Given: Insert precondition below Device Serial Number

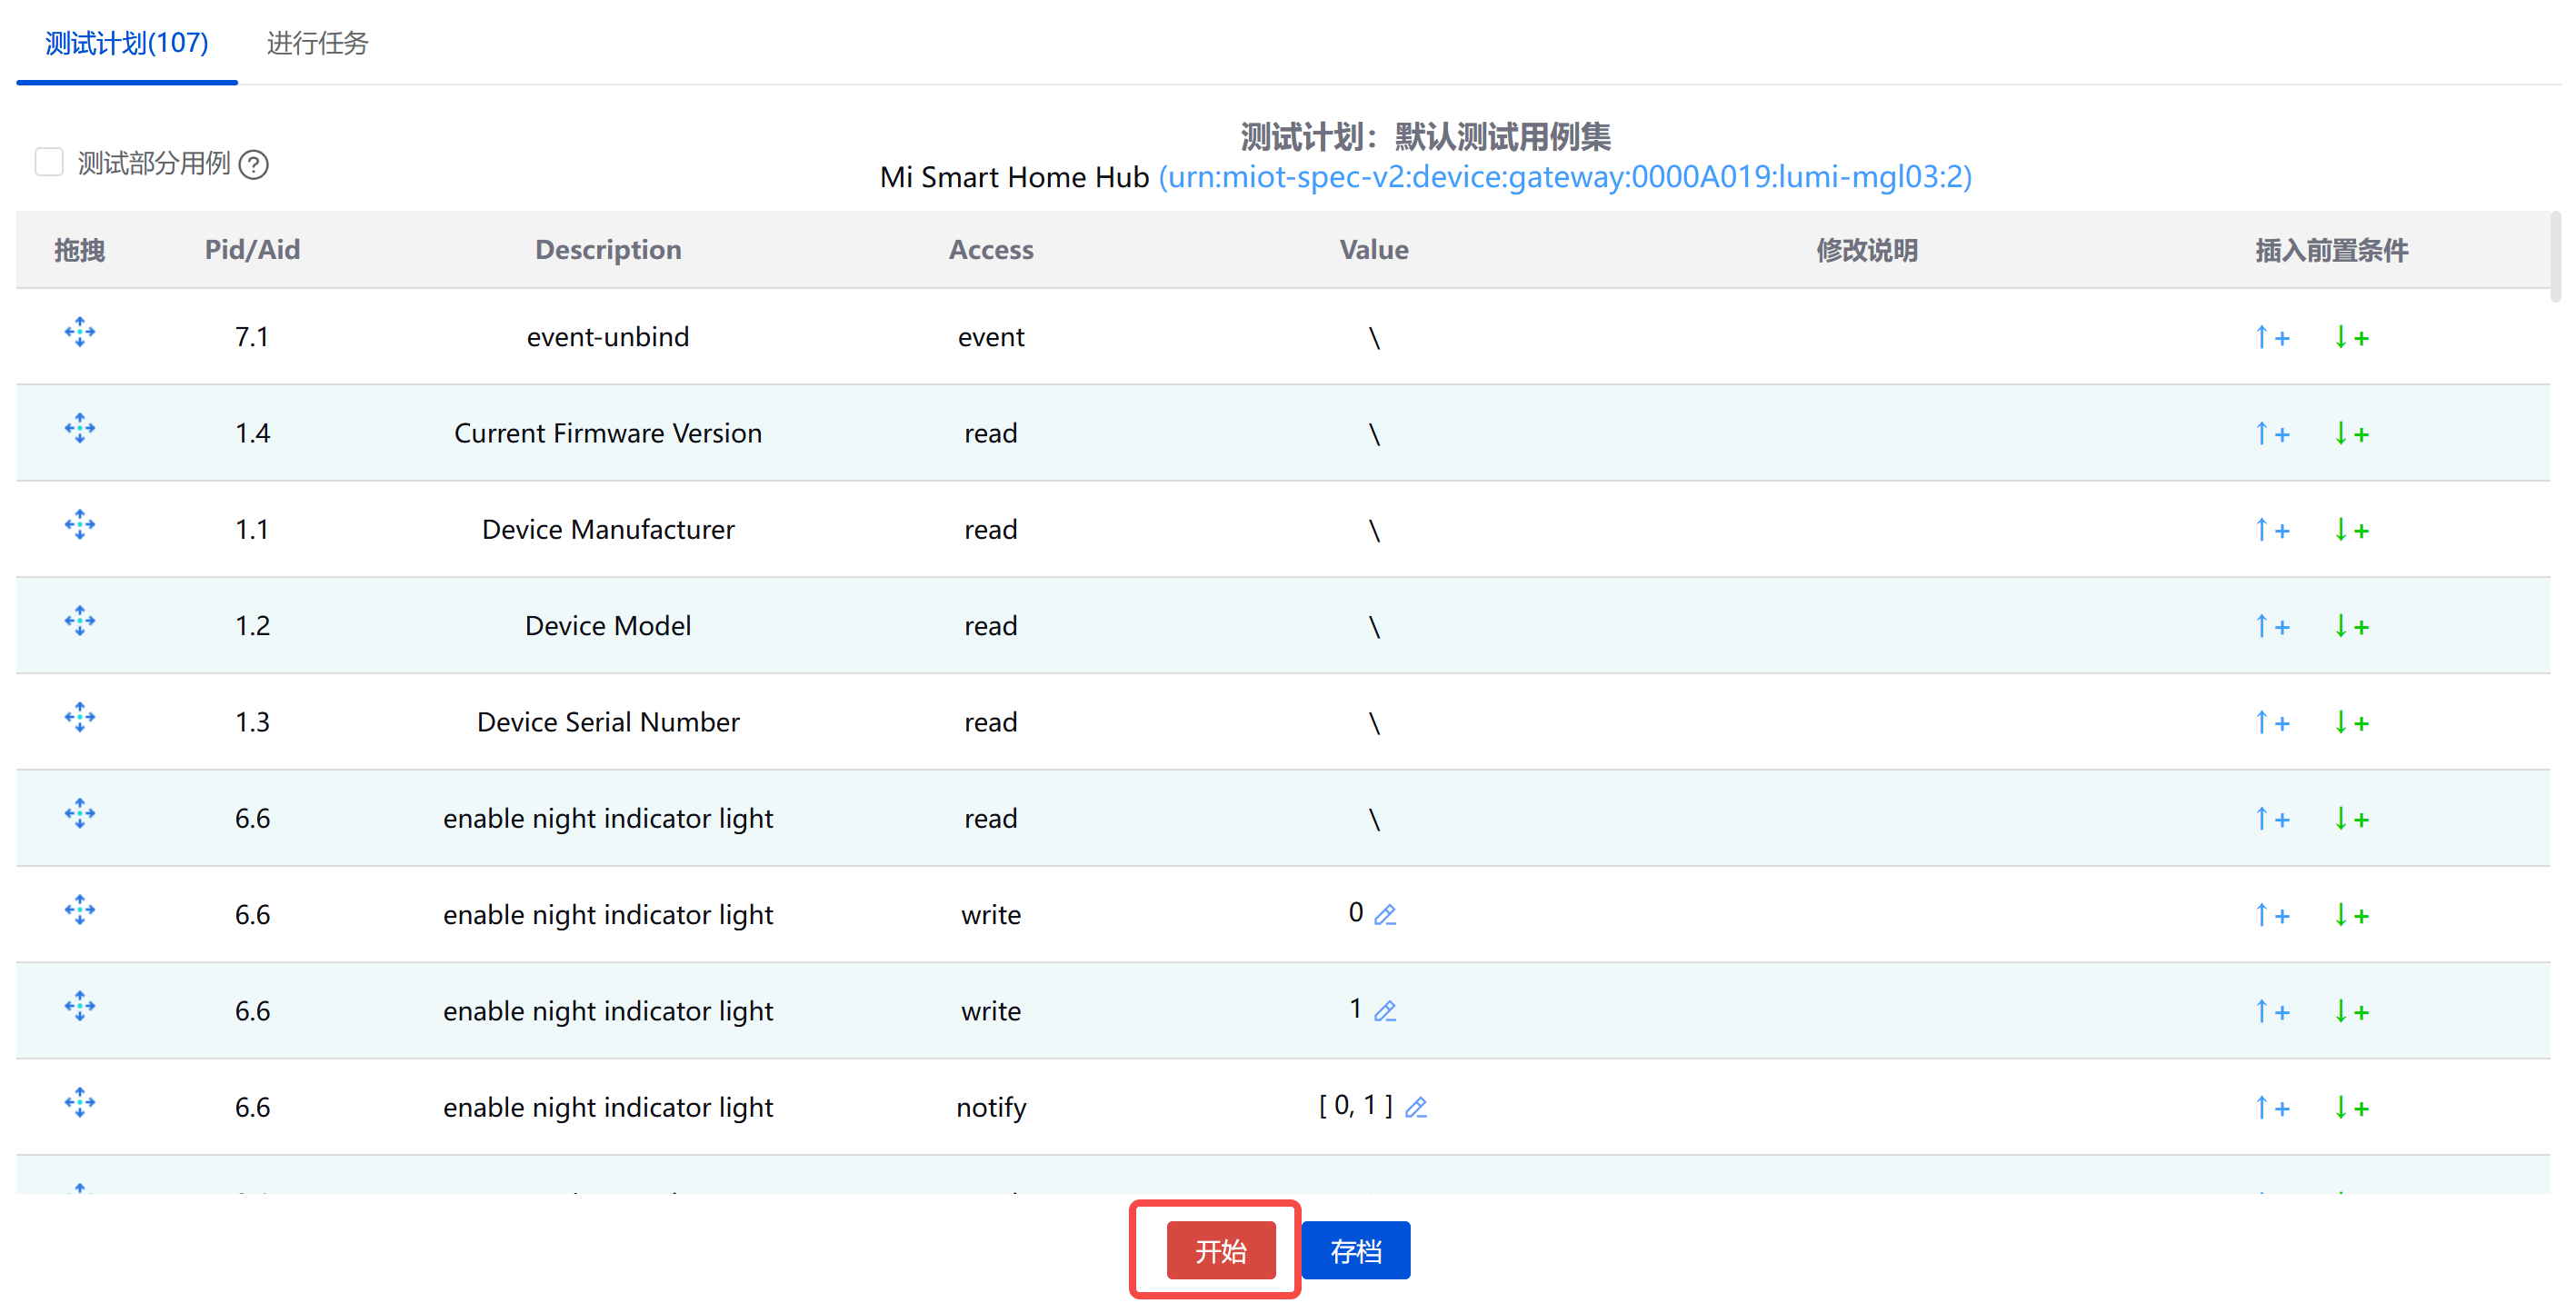Looking at the screenshot, I should click(2351, 723).
